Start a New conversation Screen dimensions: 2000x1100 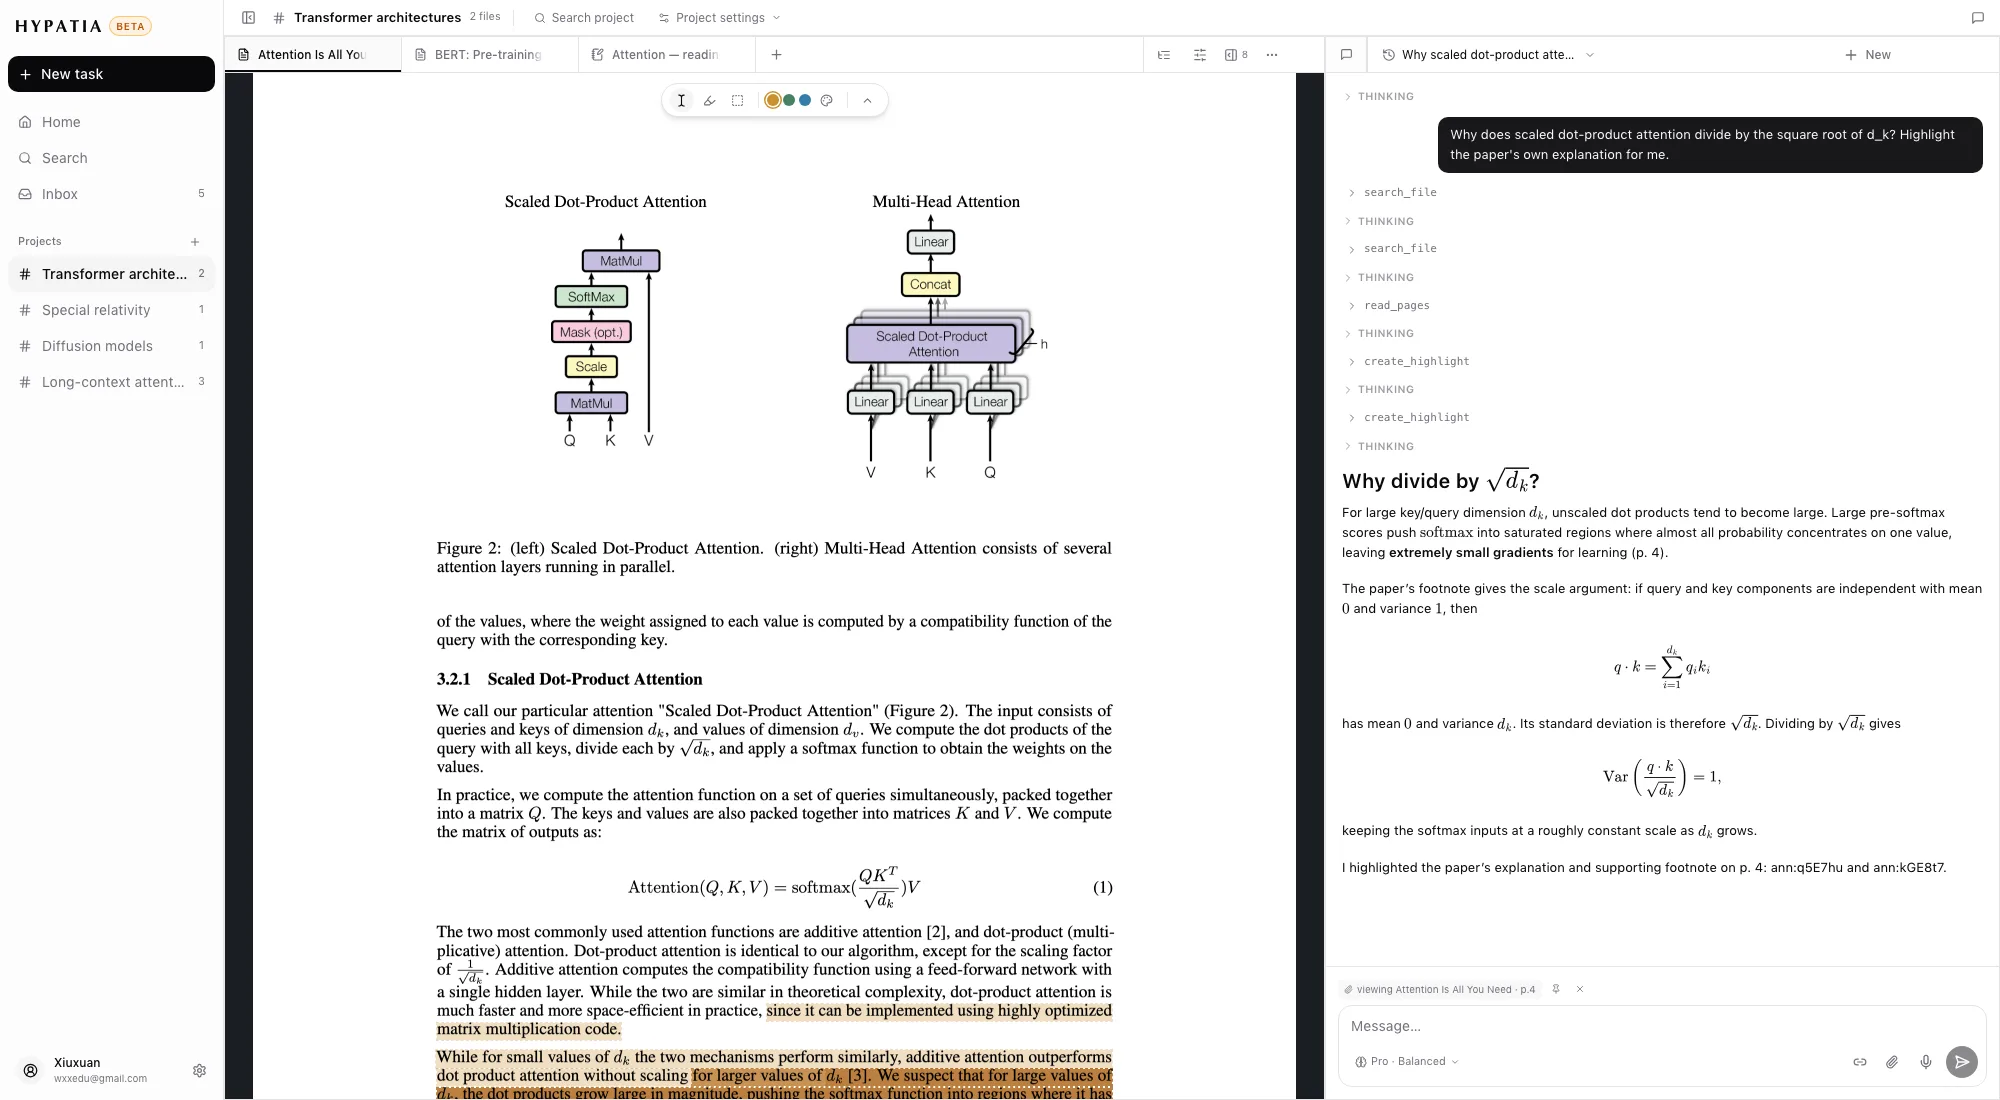[1867, 55]
